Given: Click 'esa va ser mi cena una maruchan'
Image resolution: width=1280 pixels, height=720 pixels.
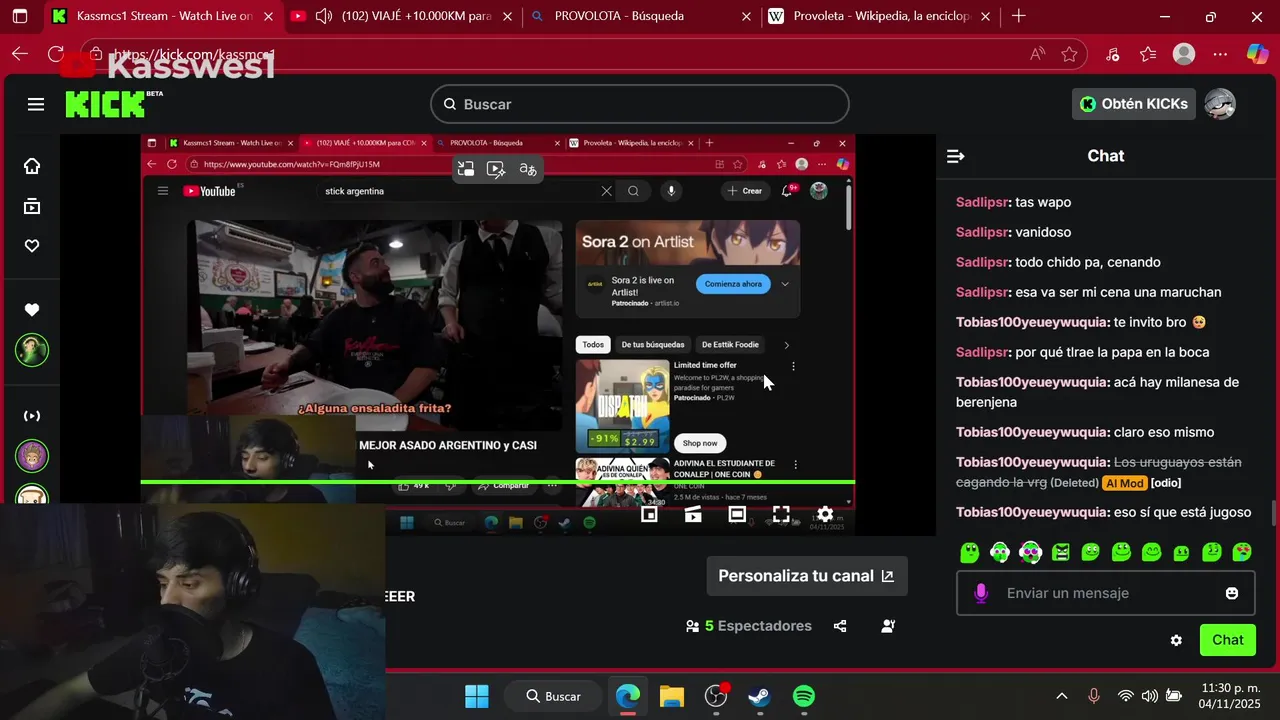Looking at the screenshot, I should [x=1118, y=292].
